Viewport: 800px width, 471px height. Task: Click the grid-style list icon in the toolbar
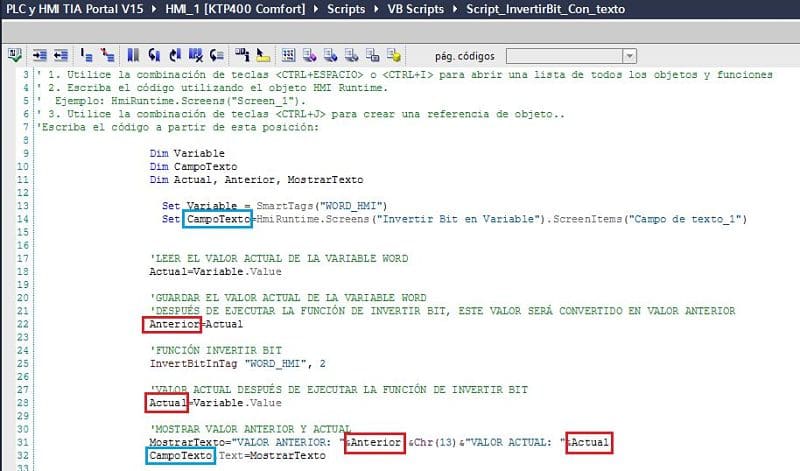click(288, 55)
